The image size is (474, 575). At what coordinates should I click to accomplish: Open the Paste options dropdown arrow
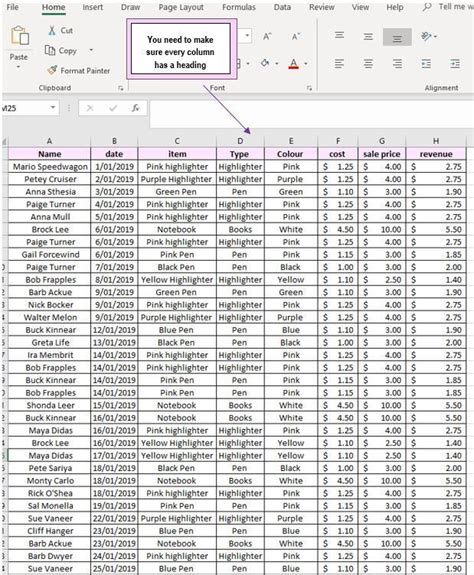[18, 67]
